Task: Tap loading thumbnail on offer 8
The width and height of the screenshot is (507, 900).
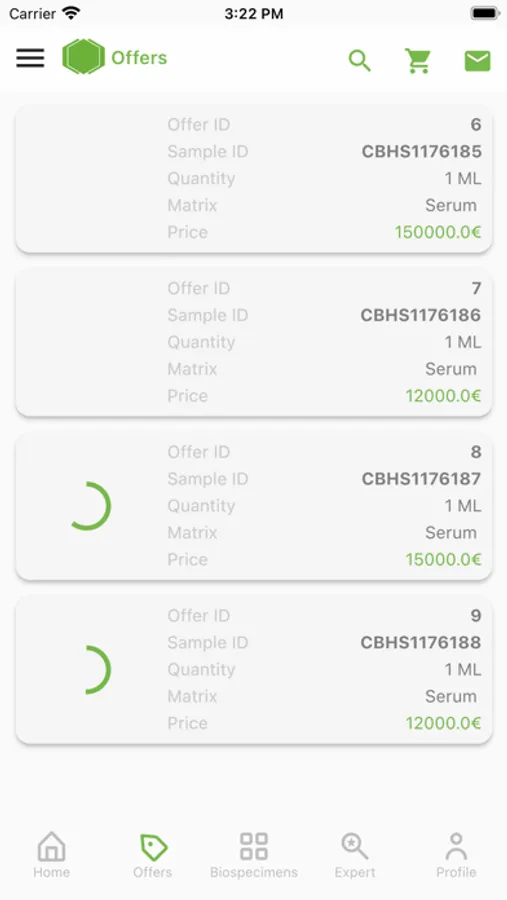Action: (89, 506)
